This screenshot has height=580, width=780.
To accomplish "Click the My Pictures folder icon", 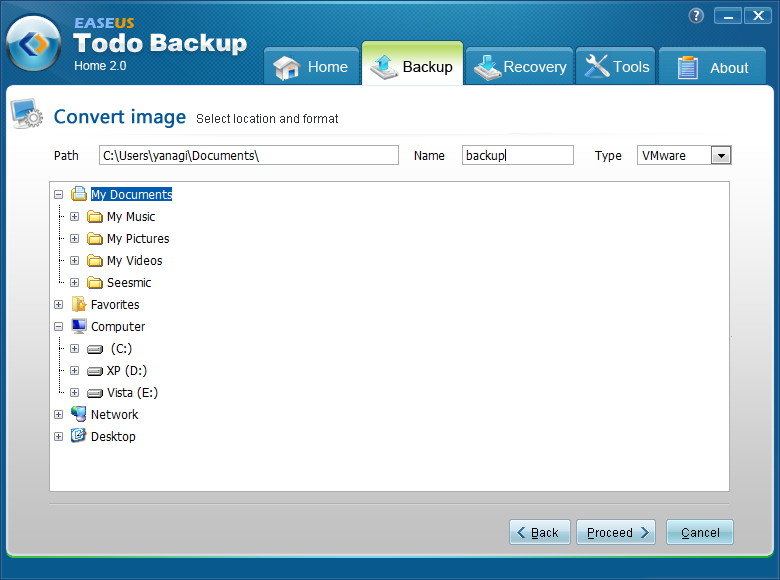I will click(95, 238).
